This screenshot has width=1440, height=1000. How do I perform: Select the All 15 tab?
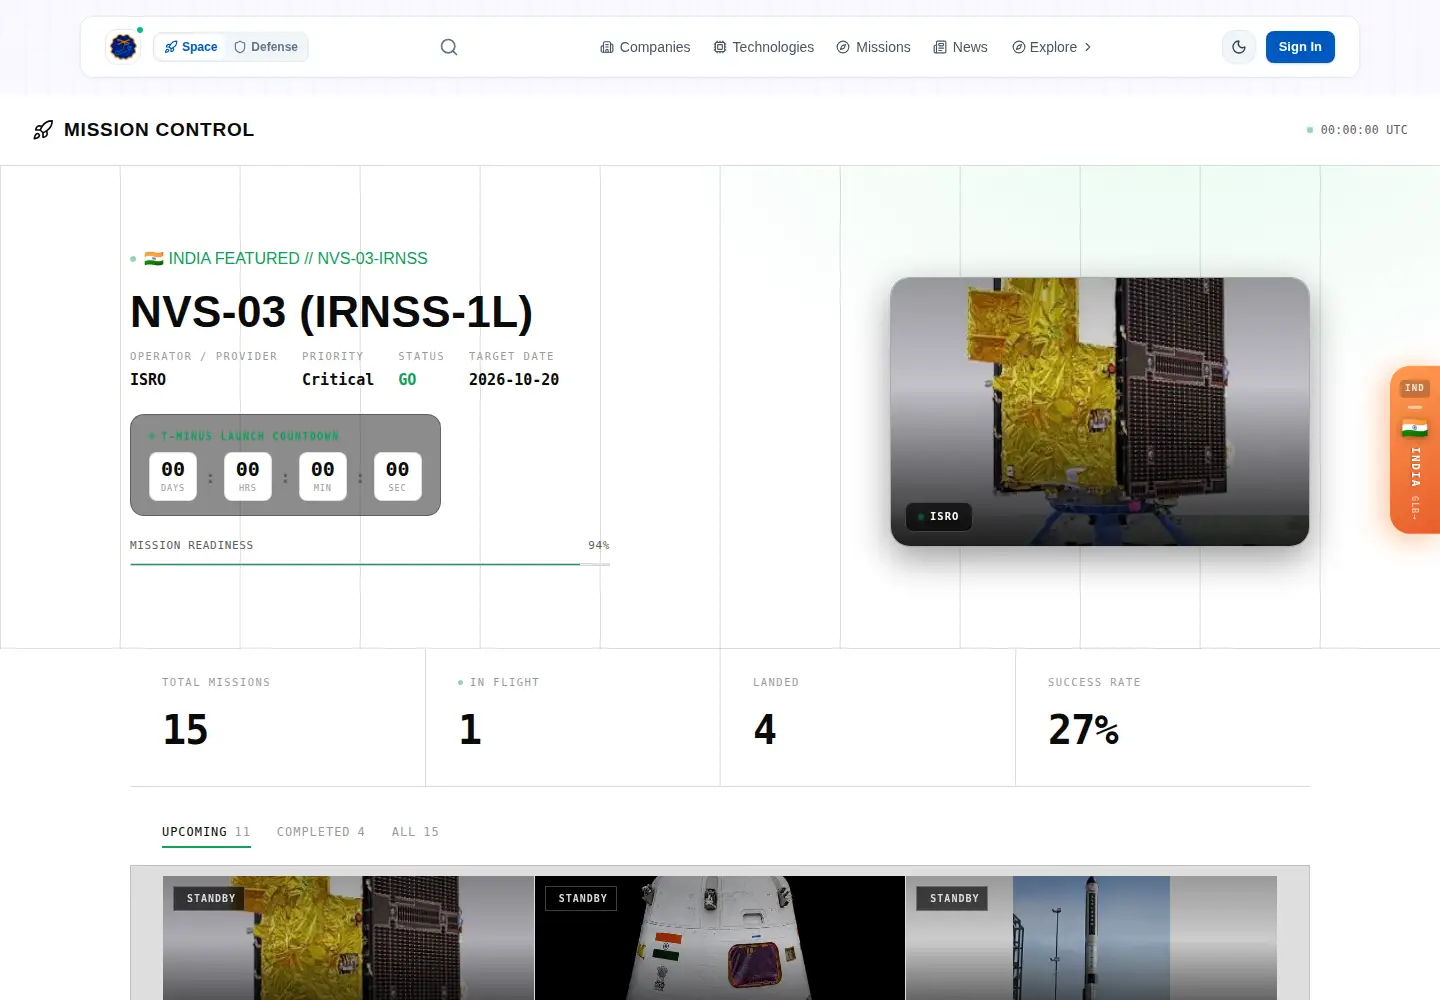[x=415, y=832]
